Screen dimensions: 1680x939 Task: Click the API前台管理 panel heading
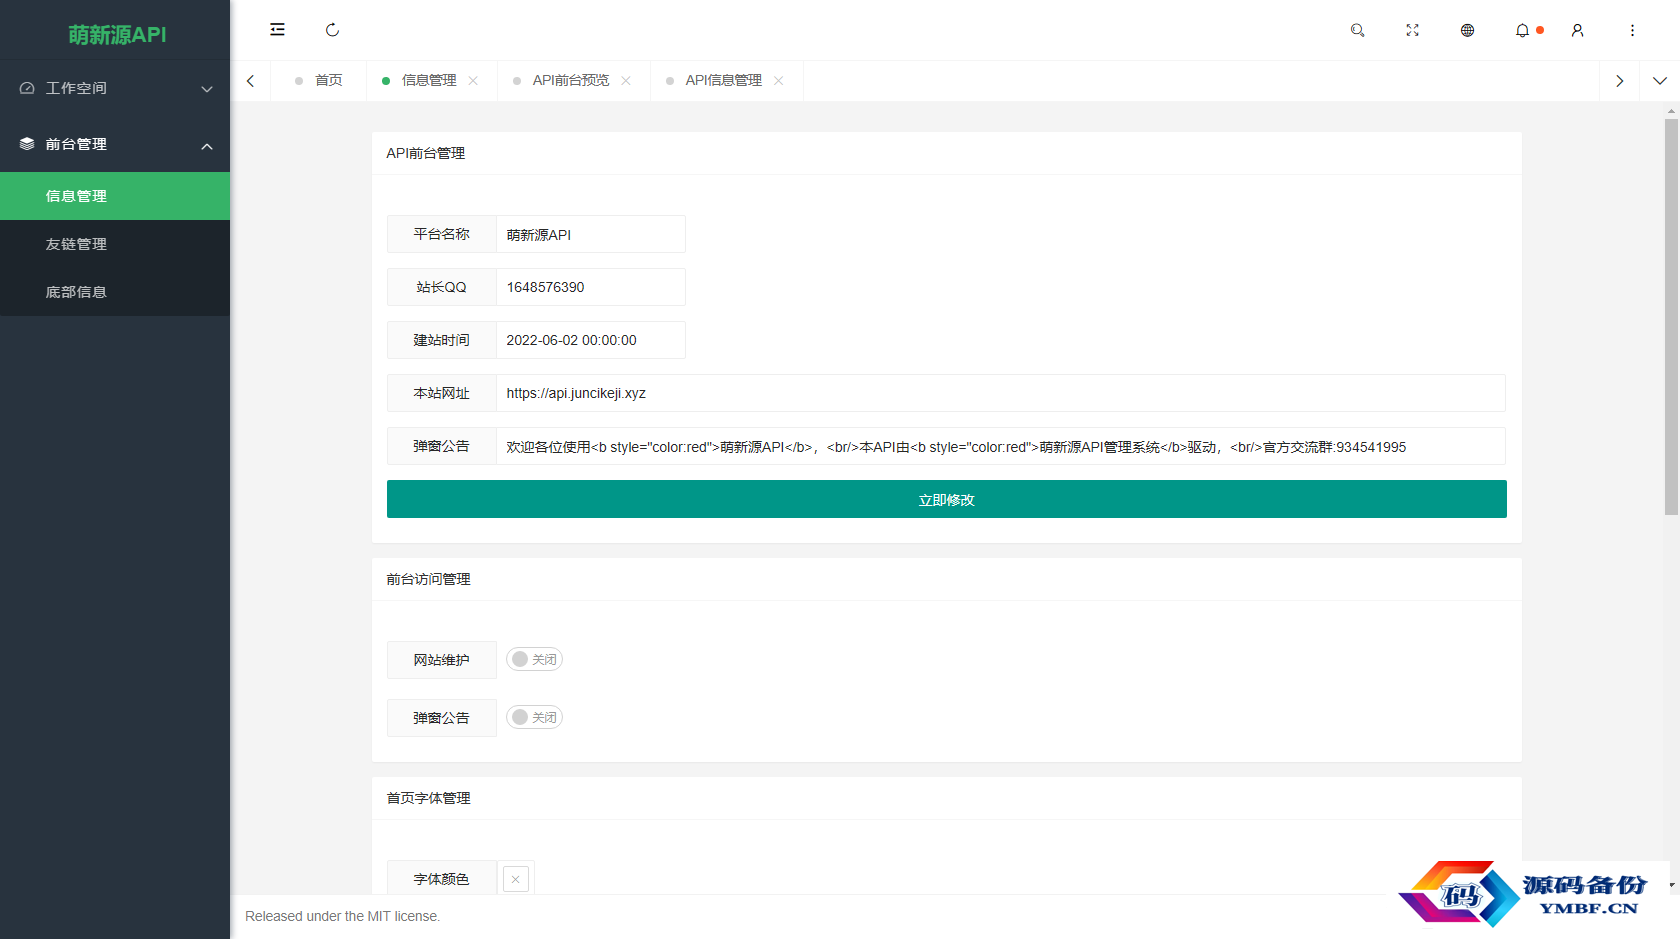click(x=426, y=153)
